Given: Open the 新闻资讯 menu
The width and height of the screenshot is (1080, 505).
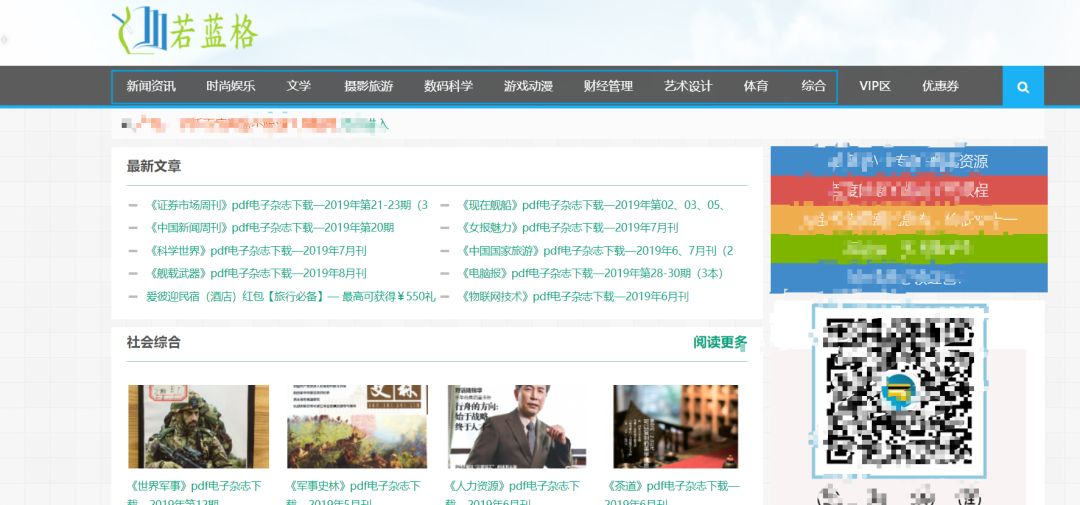Looking at the screenshot, I should coord(151,86).
